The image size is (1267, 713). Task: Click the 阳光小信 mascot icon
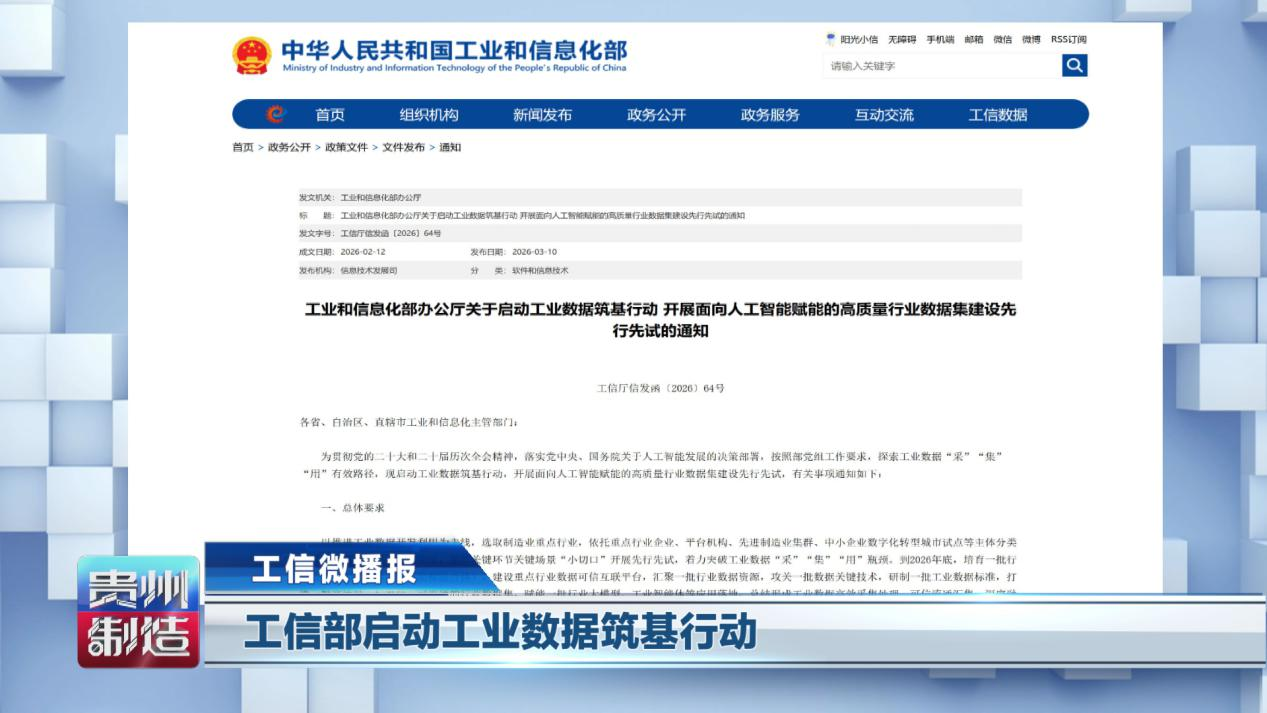(830, 40)
